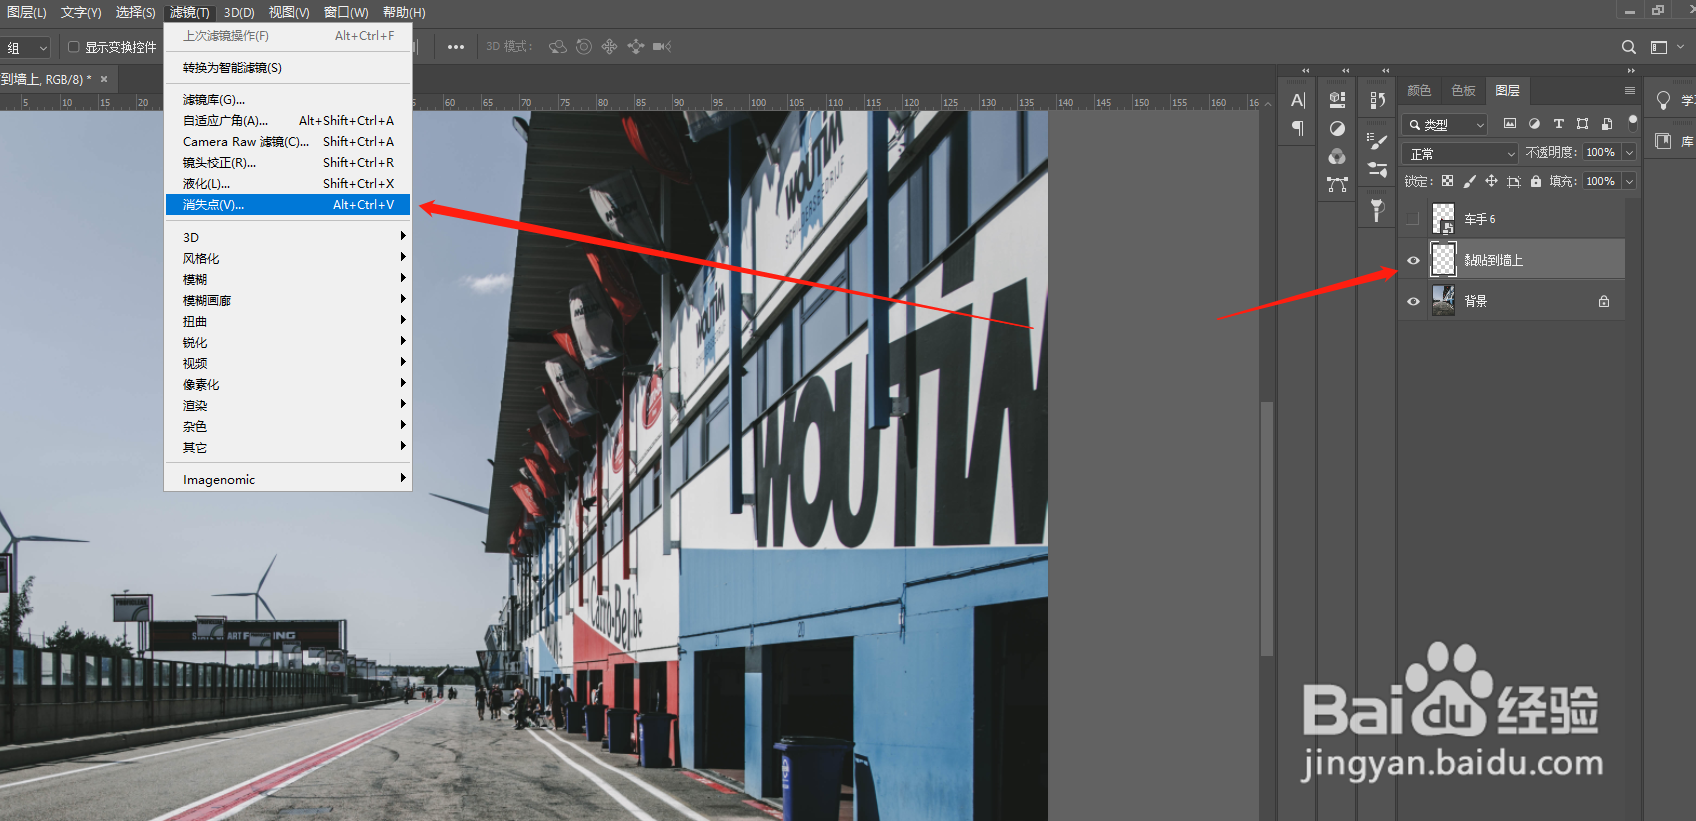Open the 正常 blend mode dropdown
The height and width of the screenshot is (821, 1696).
point(1460,153)
